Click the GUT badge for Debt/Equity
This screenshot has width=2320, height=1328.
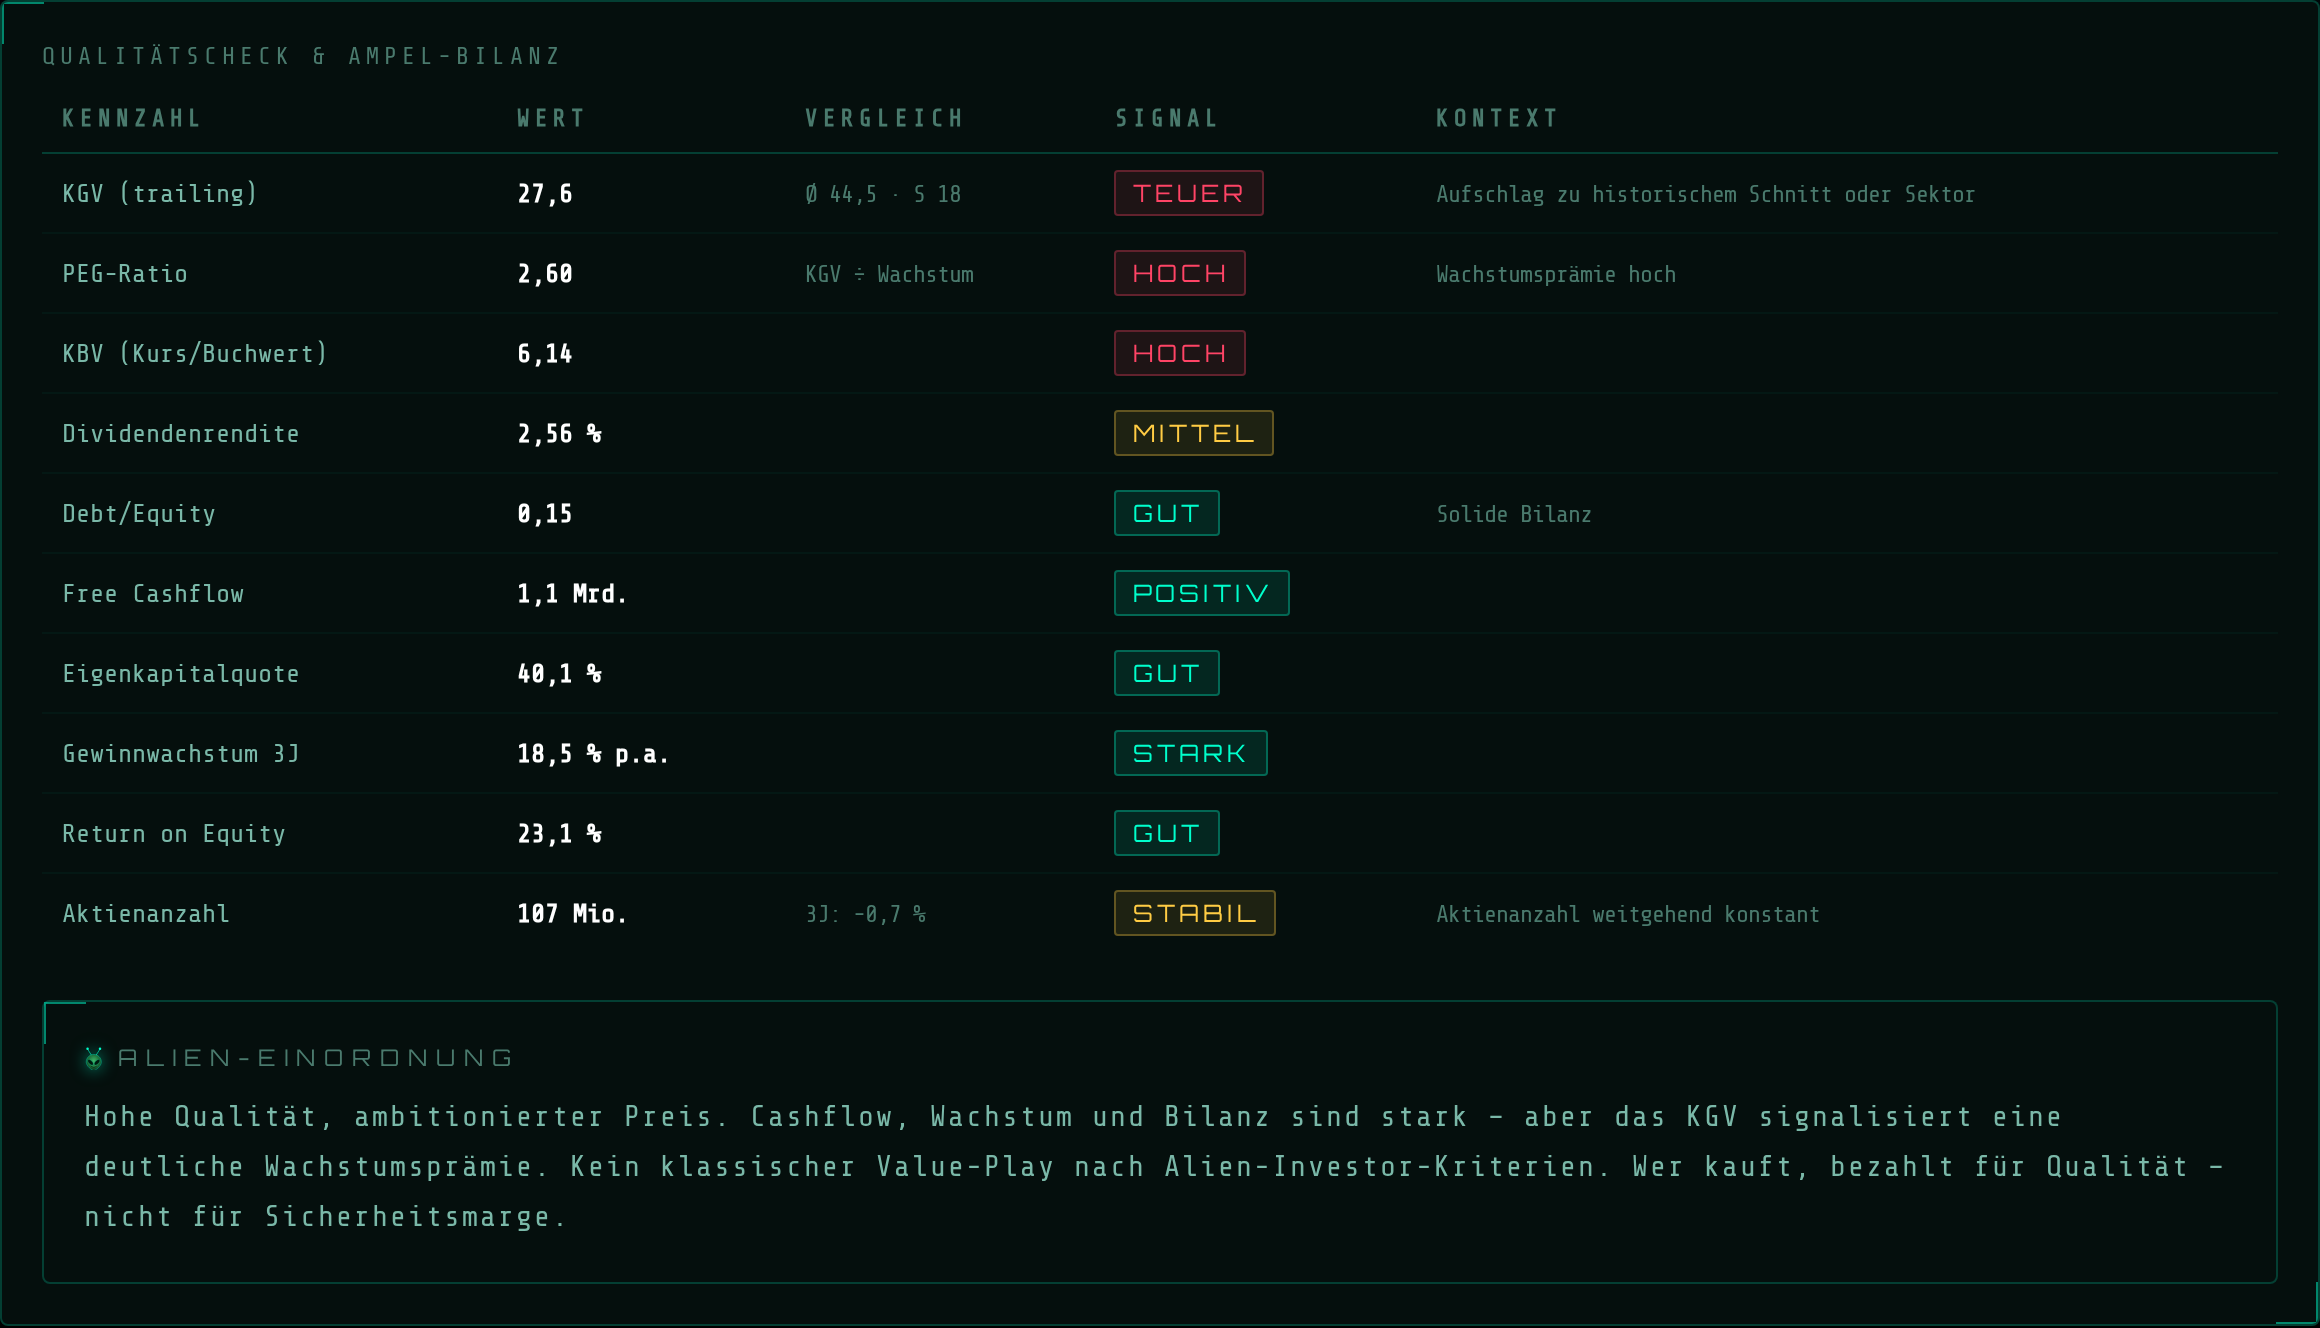click(x=1167, y=513)
